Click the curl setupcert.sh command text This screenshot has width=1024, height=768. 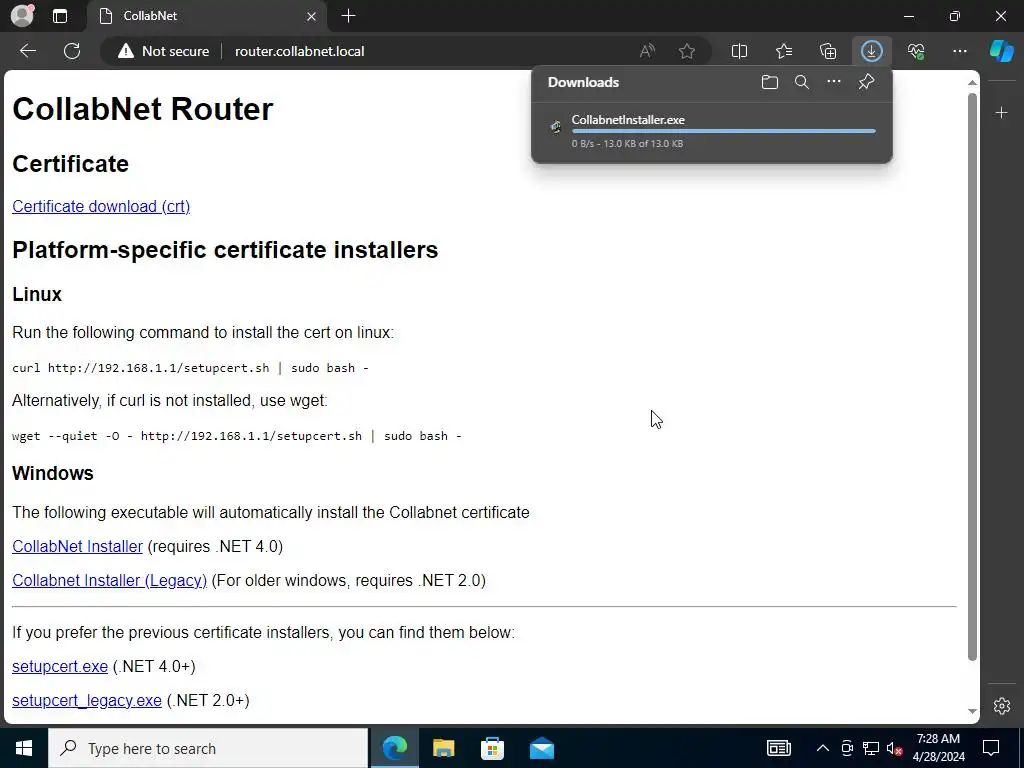[191, 368]
